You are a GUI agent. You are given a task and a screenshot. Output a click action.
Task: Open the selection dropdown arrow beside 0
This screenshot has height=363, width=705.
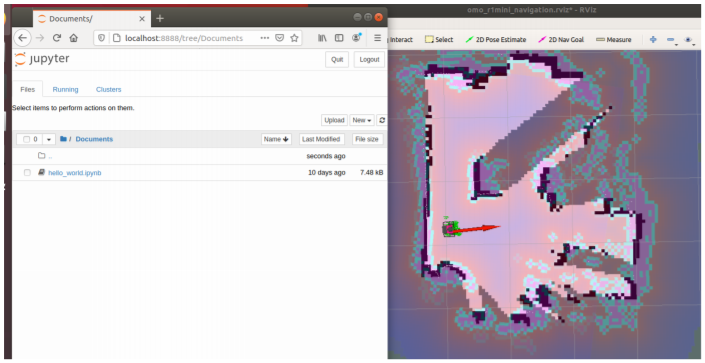49,139
